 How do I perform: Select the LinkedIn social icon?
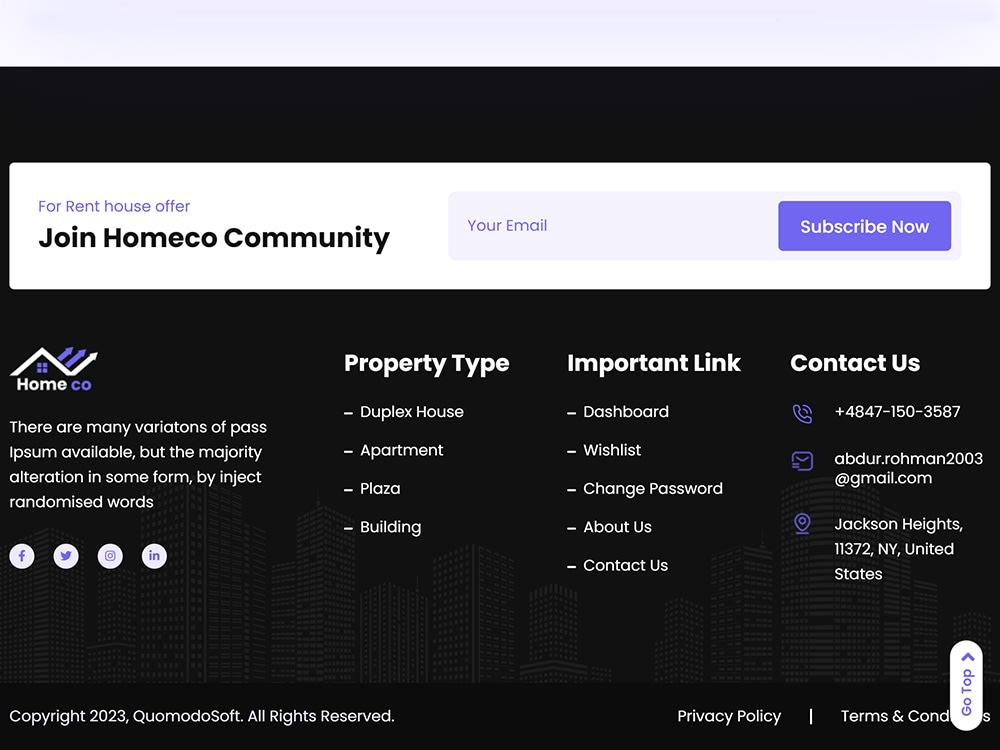click(154, 556)
